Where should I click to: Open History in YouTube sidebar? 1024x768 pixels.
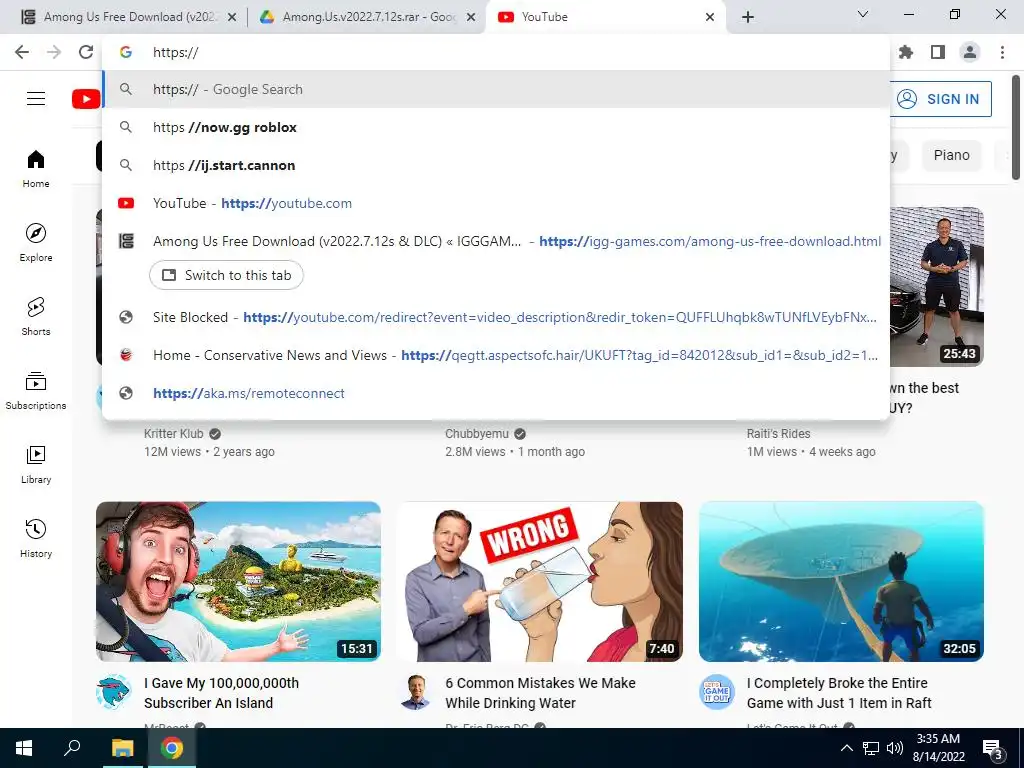36,538
